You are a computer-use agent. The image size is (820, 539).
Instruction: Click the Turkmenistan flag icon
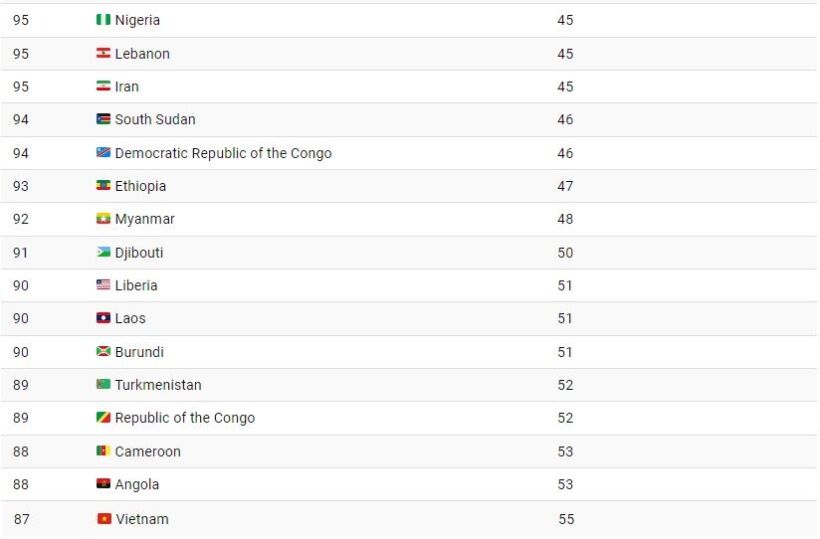click(103, 385)
